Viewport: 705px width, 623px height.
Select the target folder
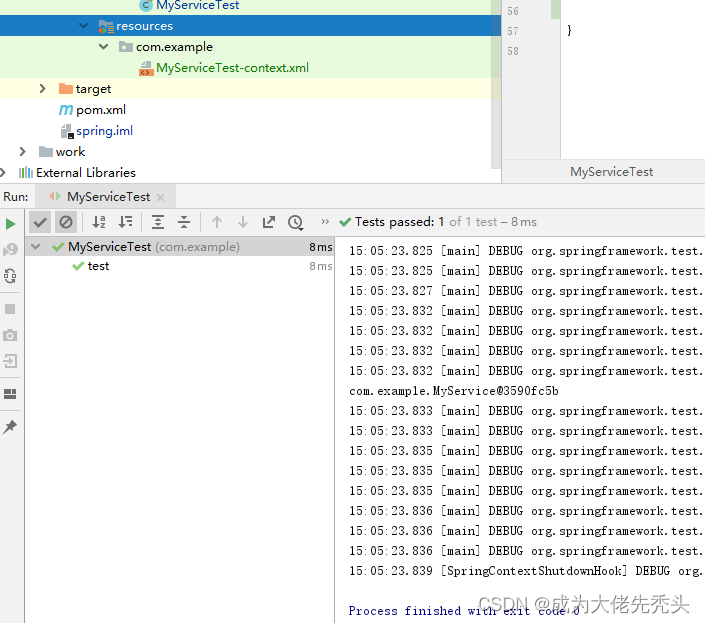coord(93,89)
